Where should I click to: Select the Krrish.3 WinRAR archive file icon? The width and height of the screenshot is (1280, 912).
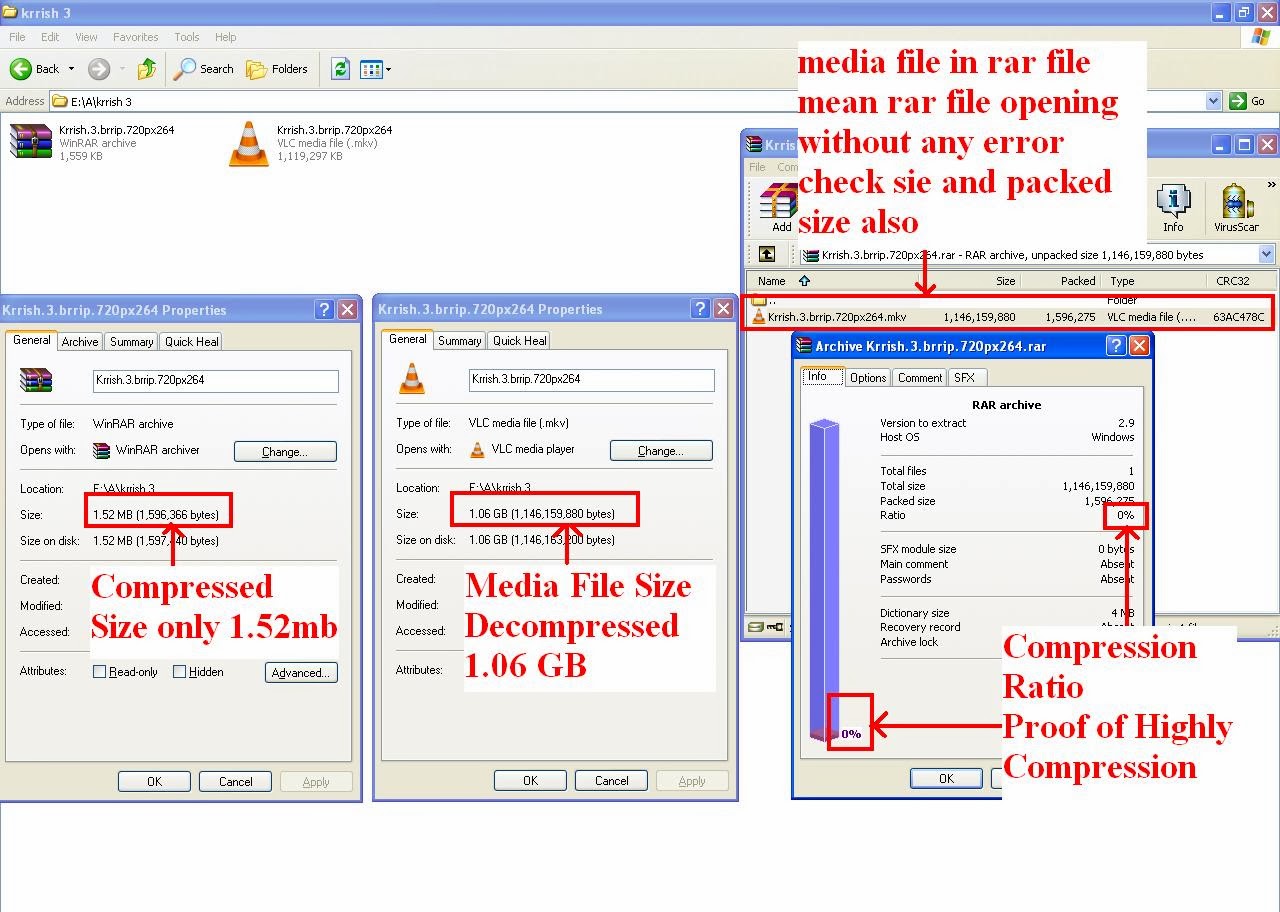point(30,142)
